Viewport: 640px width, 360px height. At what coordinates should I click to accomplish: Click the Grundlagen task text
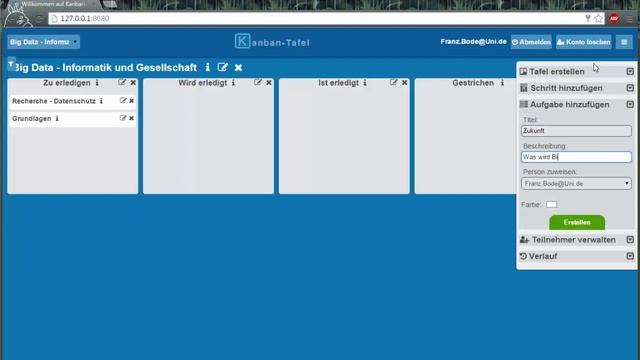tap(31, 118)
